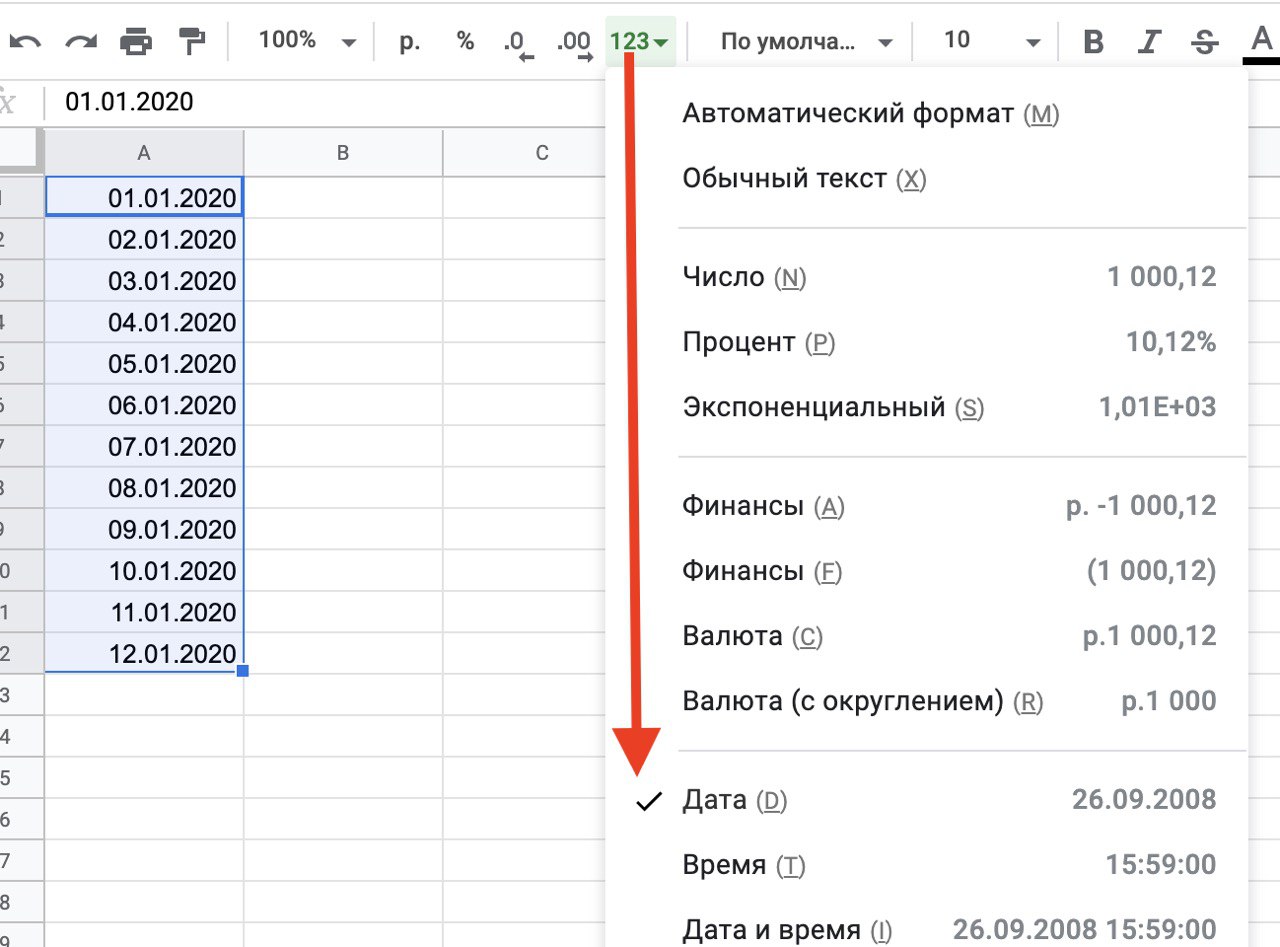
Task: Select column B header
Action: pos(343,153)
